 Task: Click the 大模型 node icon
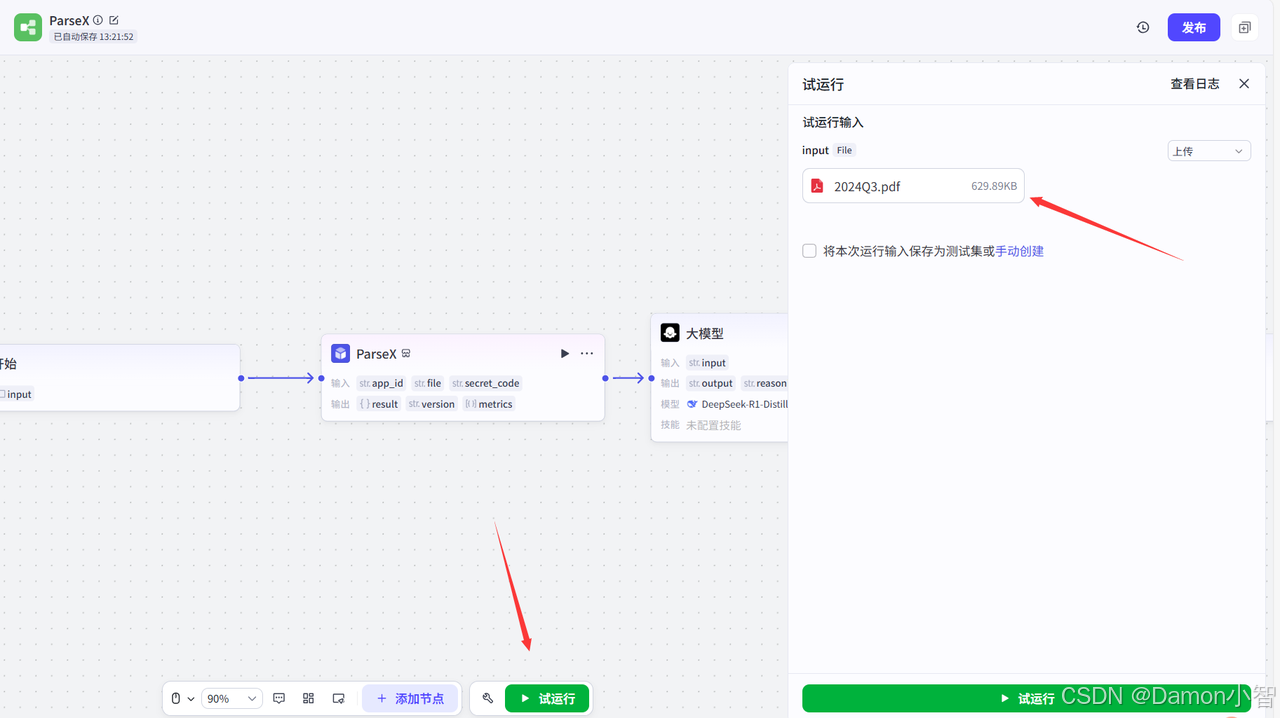coord(670,333)
